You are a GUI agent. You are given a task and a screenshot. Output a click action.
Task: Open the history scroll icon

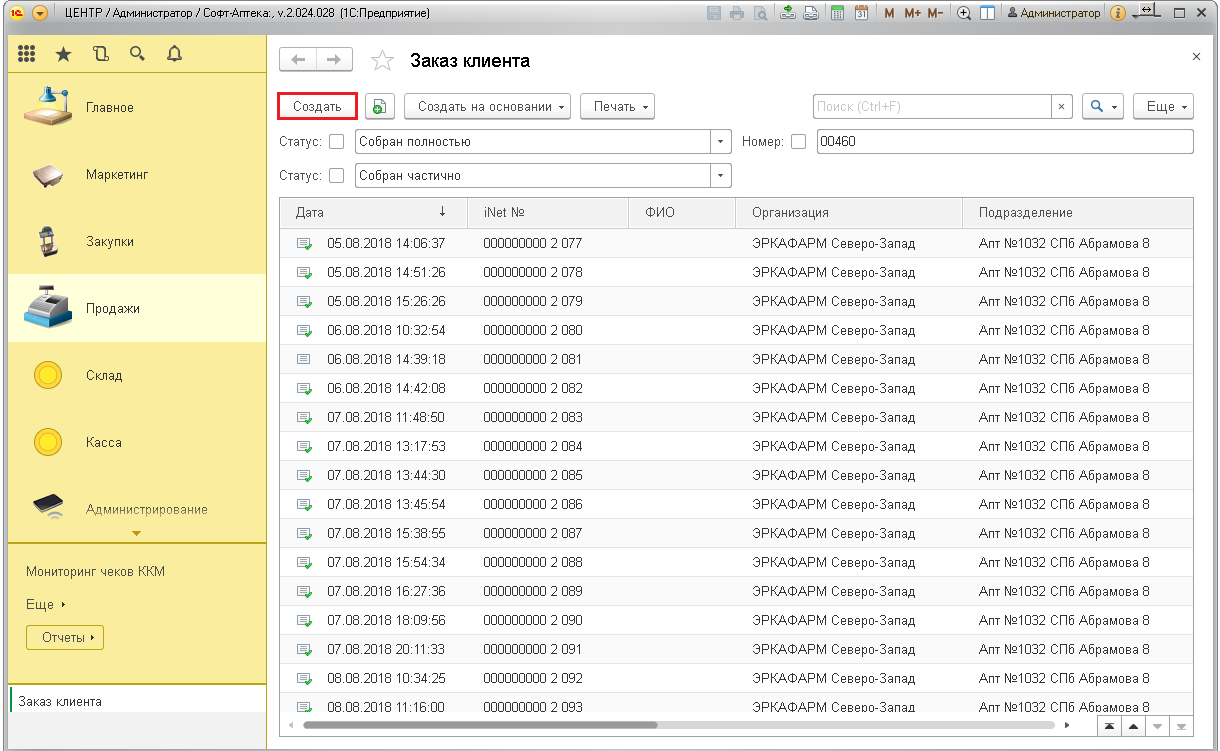click(x=100, y=55)
